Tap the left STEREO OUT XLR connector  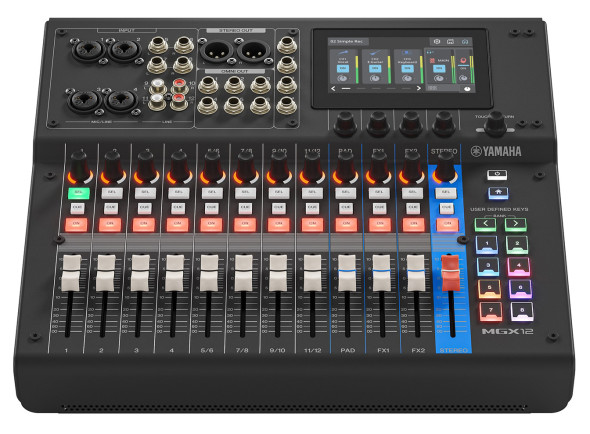click(217, 51)
